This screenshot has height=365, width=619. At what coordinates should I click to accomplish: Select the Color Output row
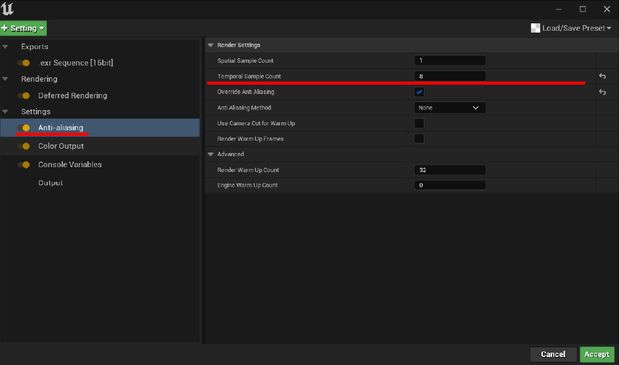(x=100, y=146)
